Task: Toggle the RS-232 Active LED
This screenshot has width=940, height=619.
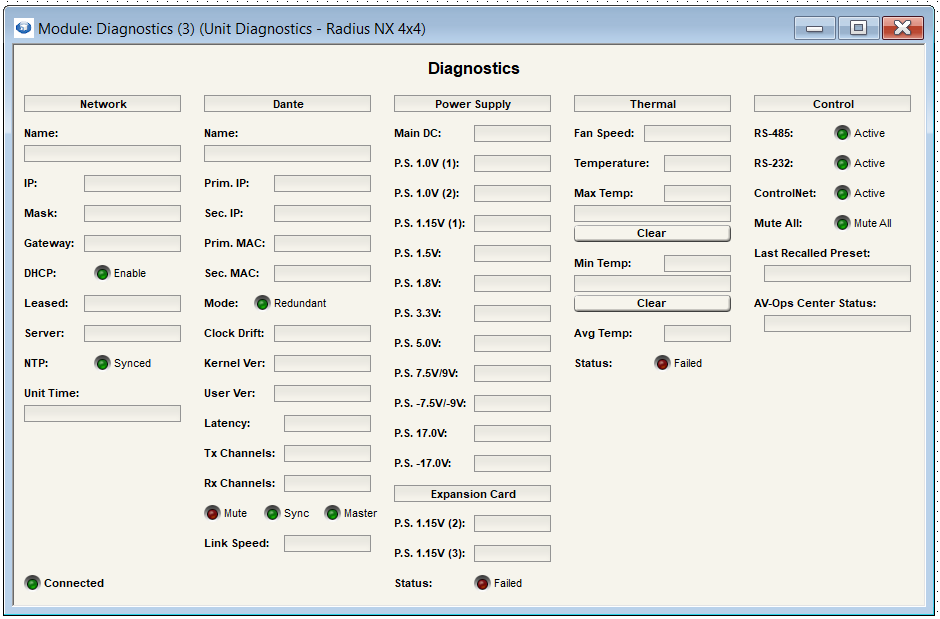Action: (x=842, y=163)
